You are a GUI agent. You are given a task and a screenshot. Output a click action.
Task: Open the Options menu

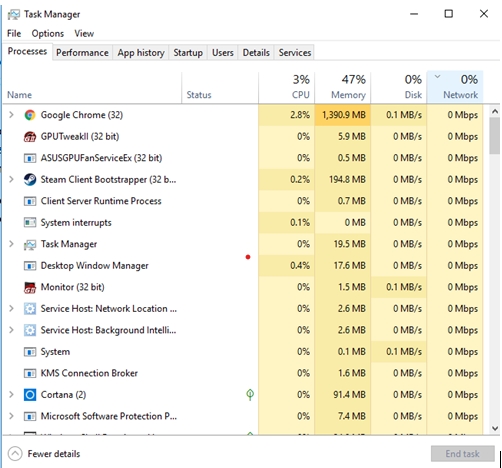pos(48,34)
